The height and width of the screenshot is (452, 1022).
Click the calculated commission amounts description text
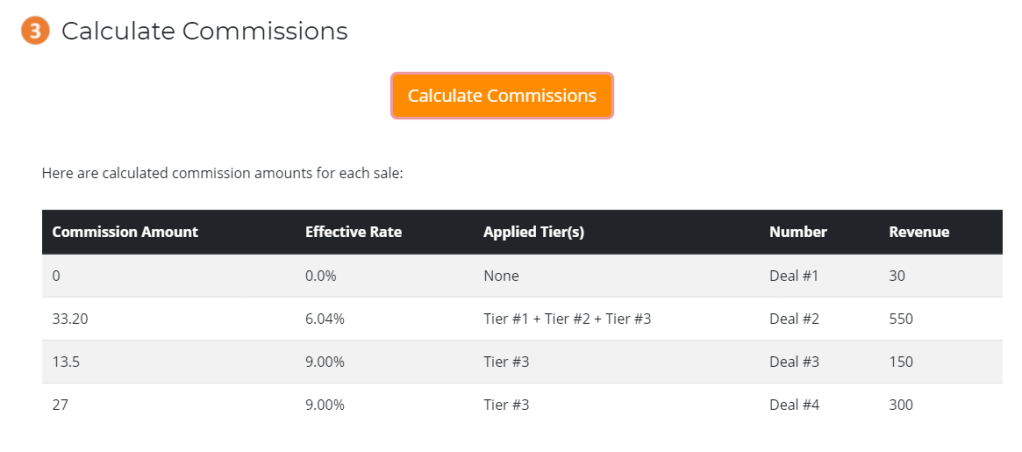(222, 173)
